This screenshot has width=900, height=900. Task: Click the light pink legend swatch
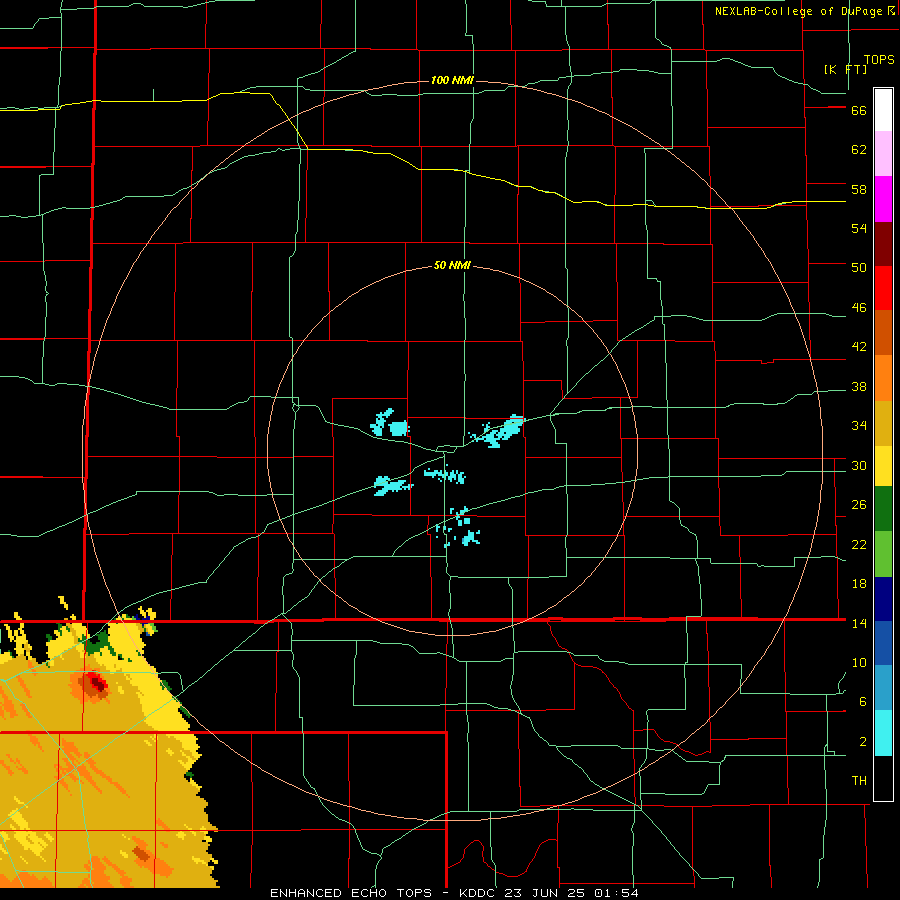pos(883,153)
